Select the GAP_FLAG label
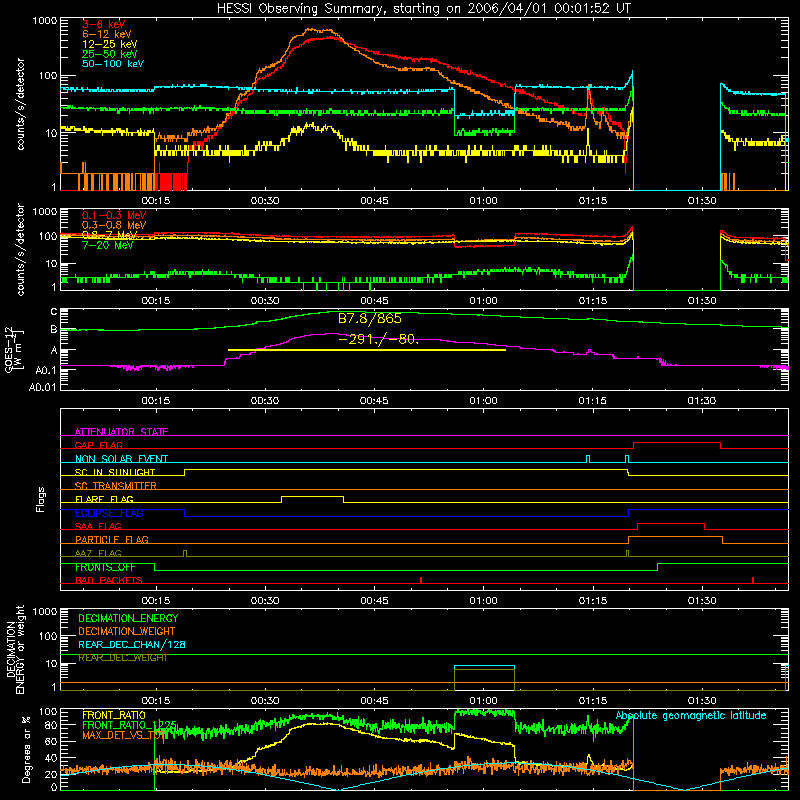The height and width of the screenshot is (800, 800). (98, 445)
